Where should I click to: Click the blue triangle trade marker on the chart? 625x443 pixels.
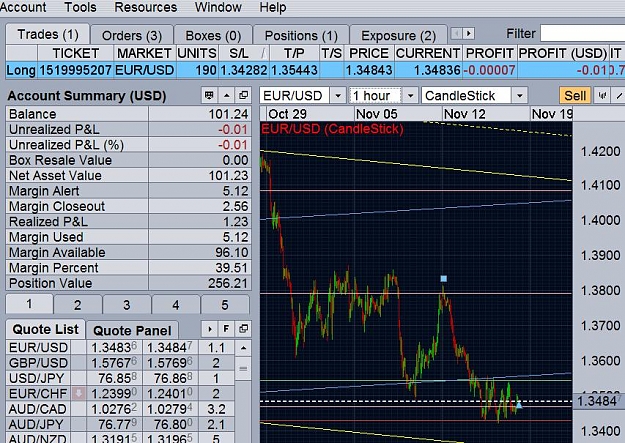(x=519, y=405)
